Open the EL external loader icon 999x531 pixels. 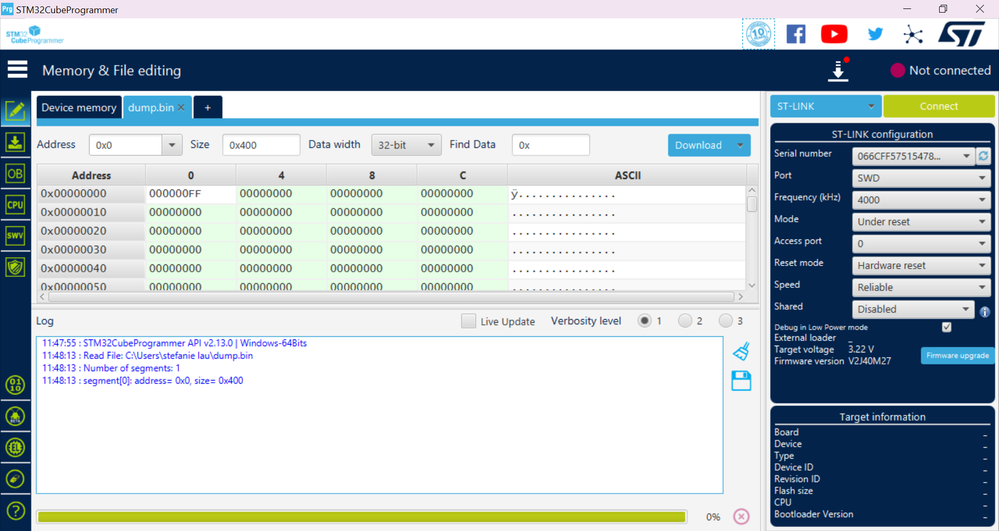click(x=15, y=447)
